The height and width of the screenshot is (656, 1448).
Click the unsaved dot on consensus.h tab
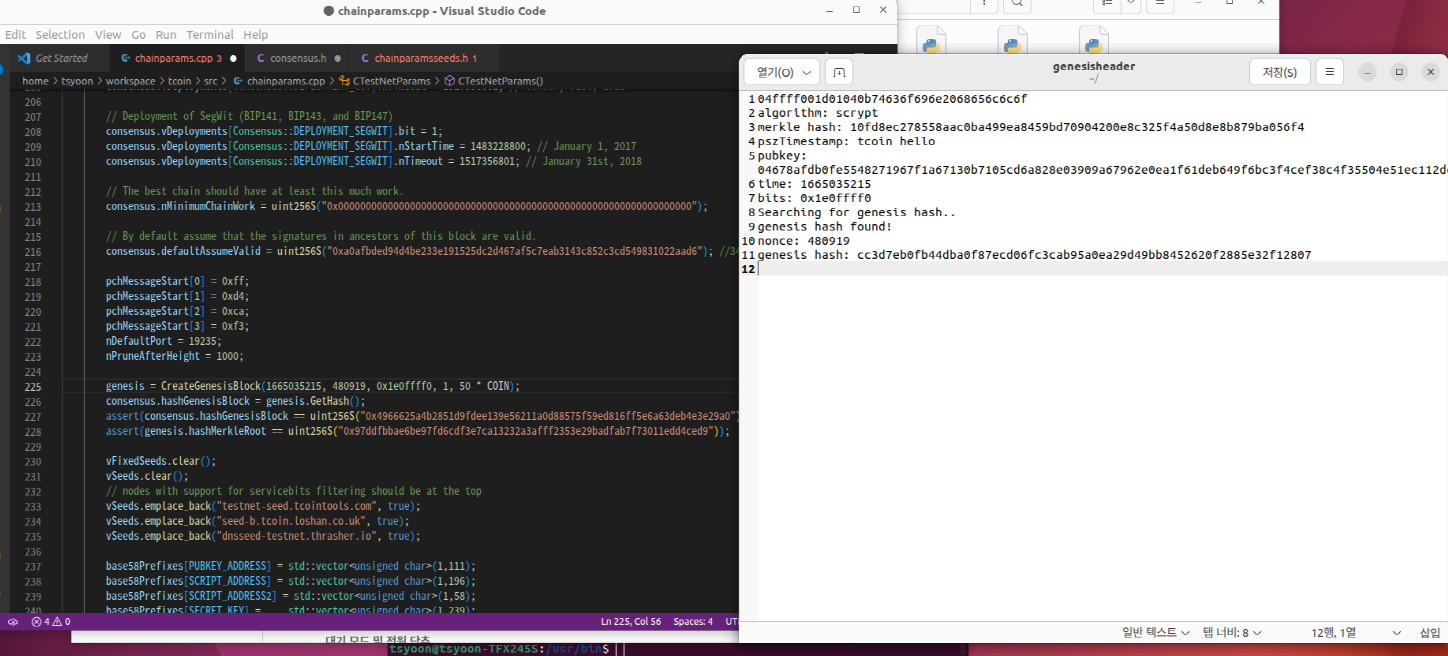coord(337,58)
